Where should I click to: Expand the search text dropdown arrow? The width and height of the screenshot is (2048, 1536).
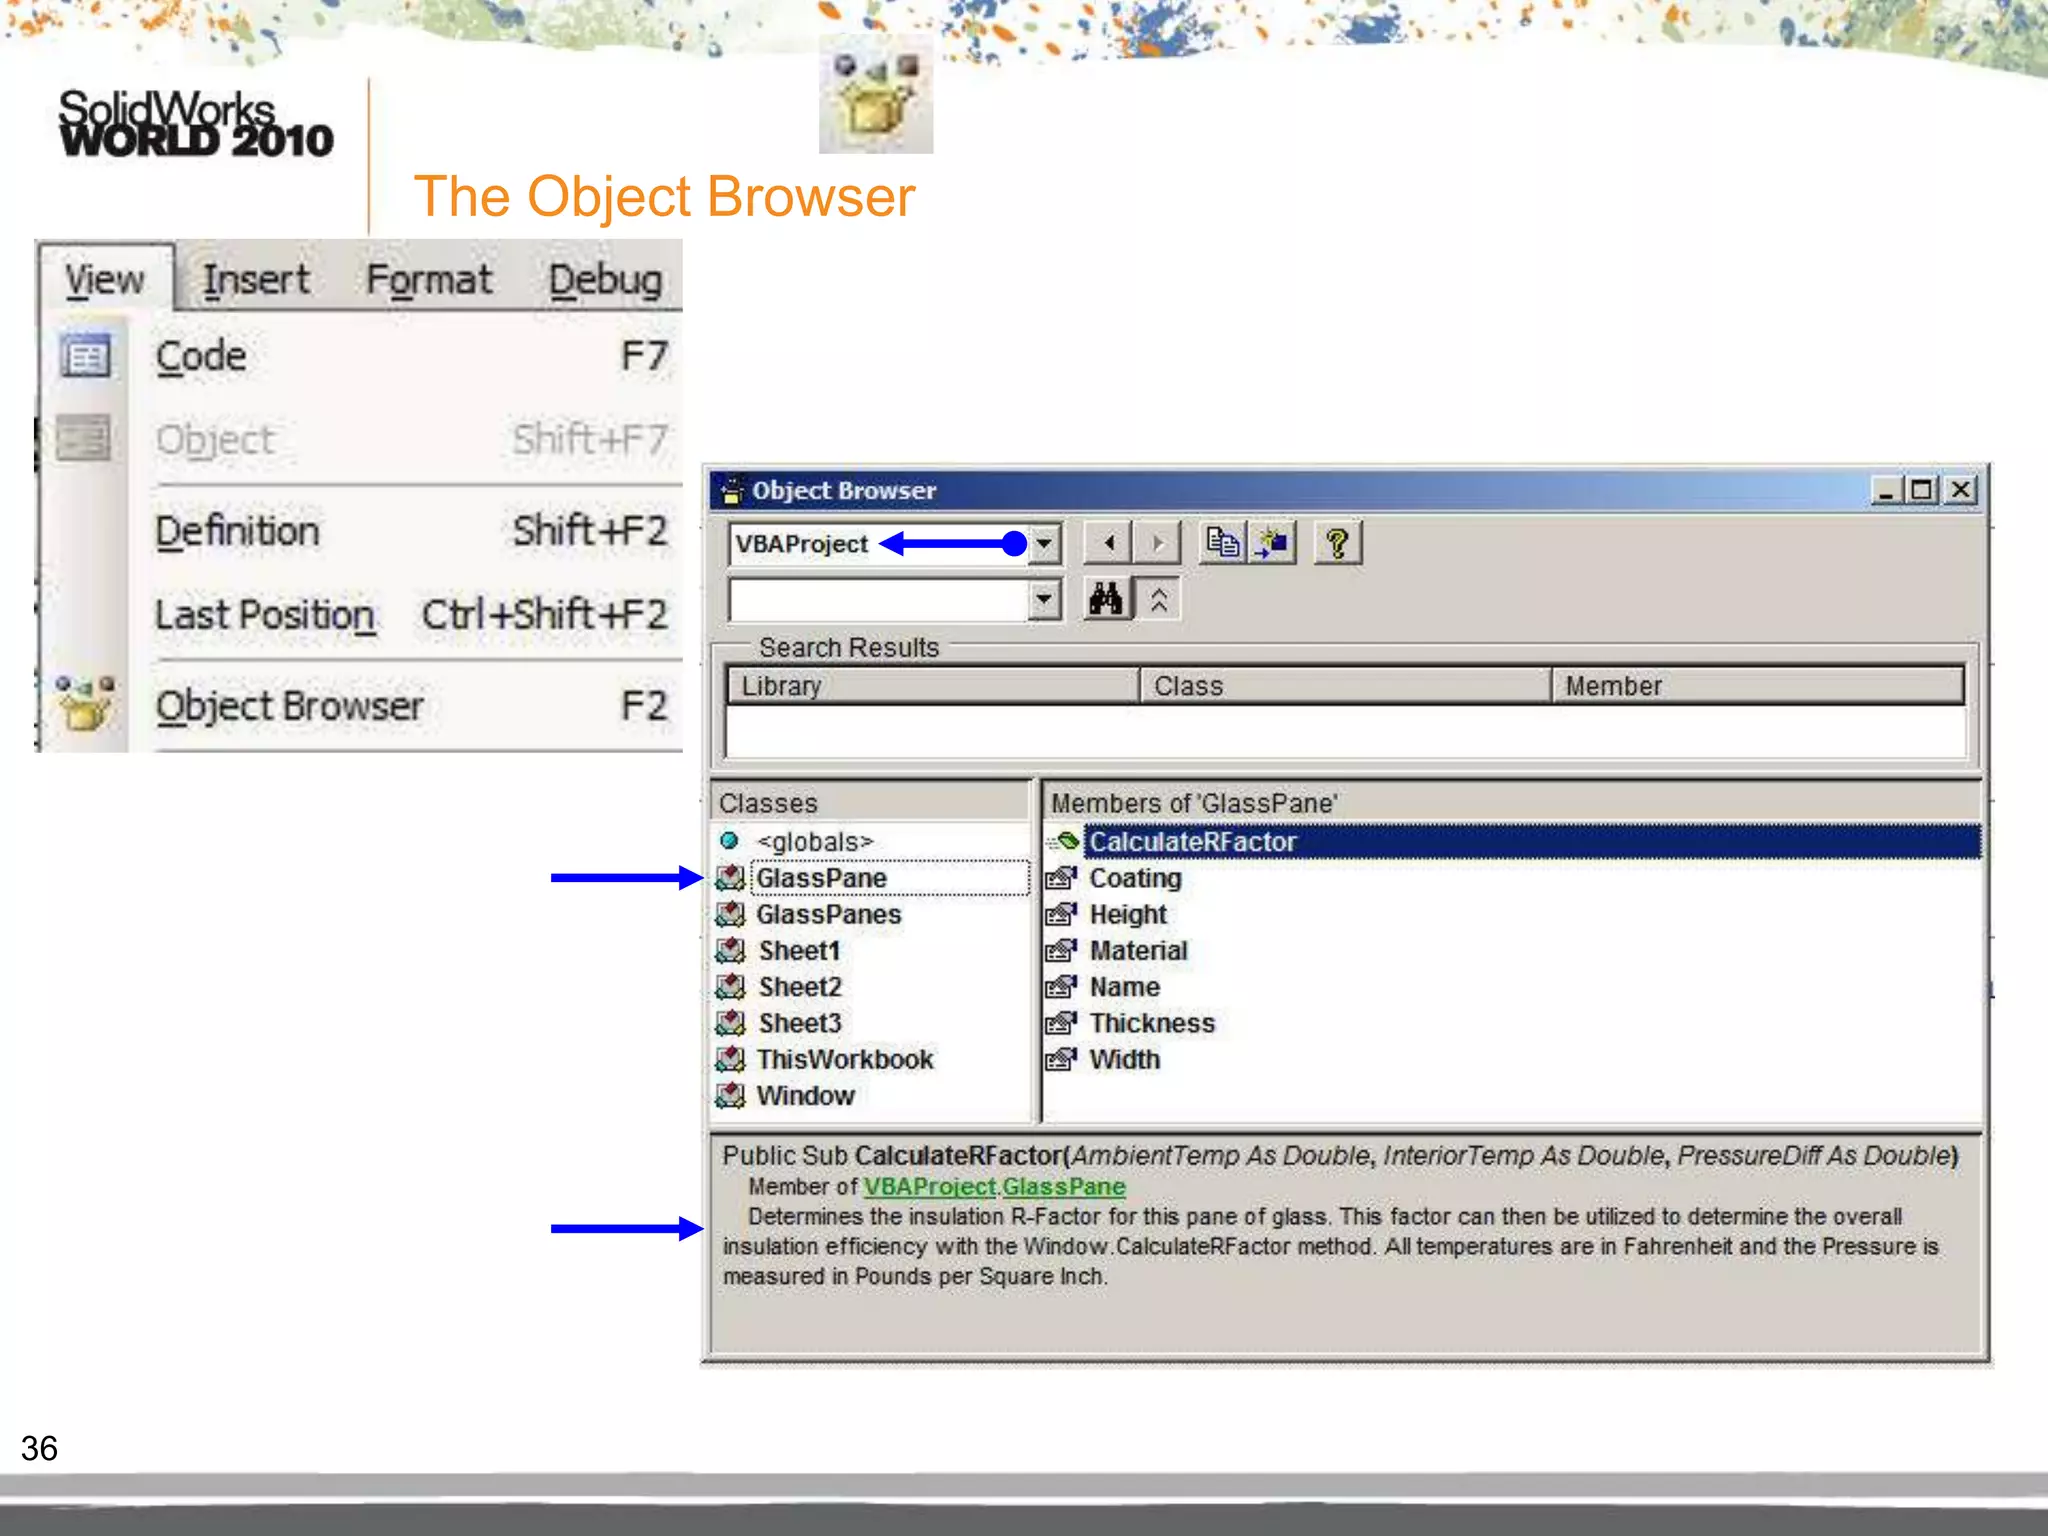tap(1044, 600)
